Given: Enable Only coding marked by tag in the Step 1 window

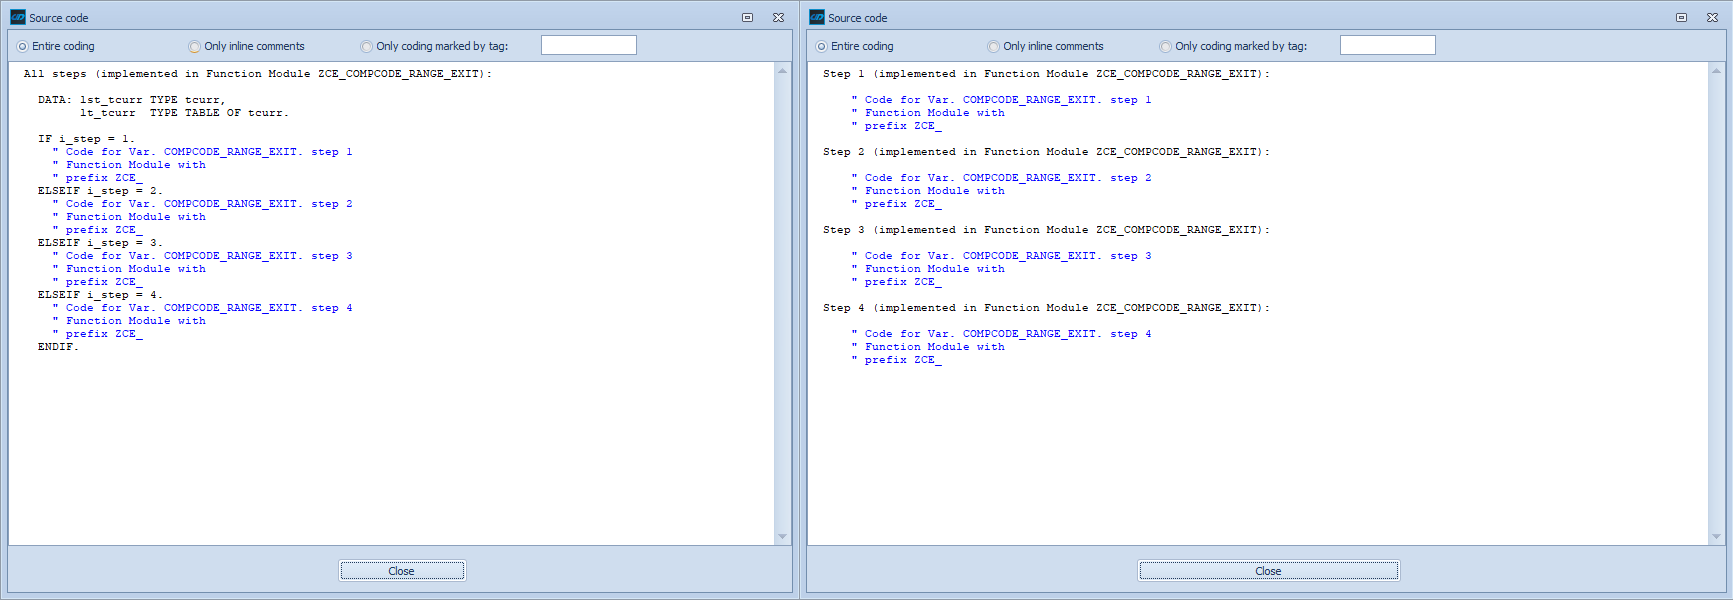Looking at the screenshot, I should (x=1166, y=46).
